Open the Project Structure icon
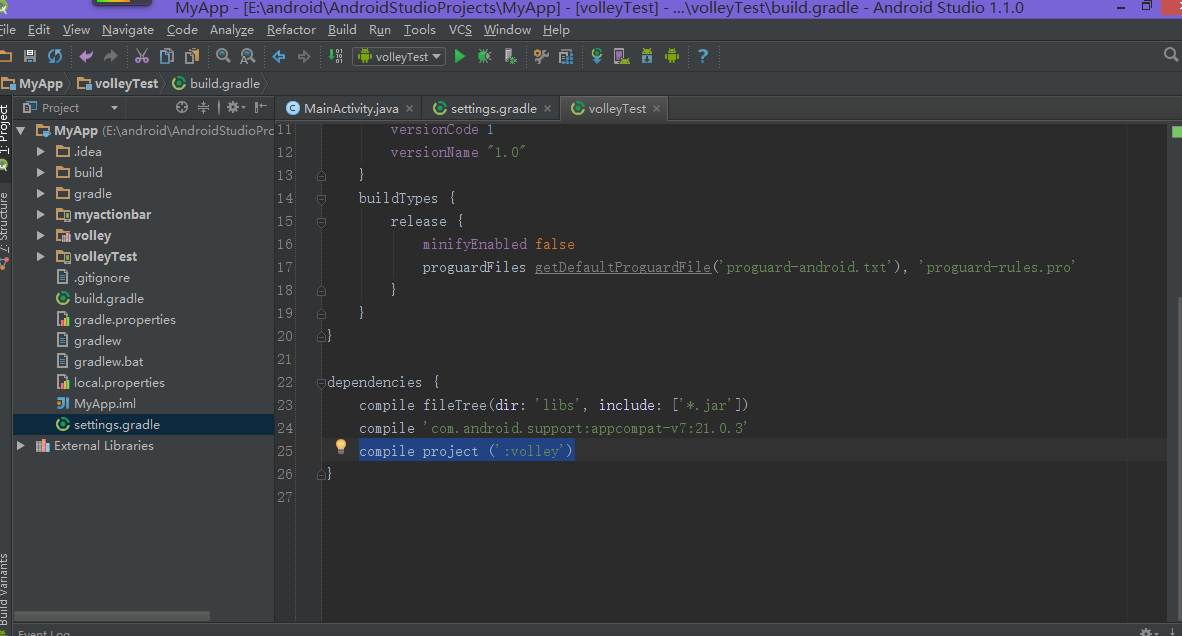 566,57
